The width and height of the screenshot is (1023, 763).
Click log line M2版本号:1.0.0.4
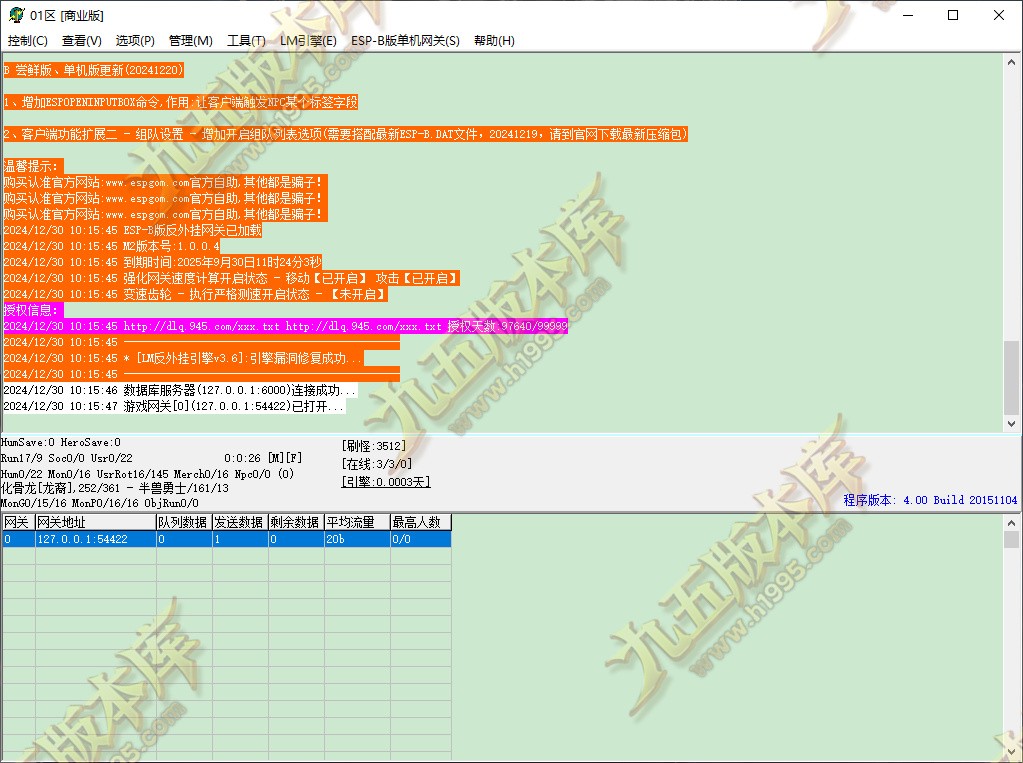112,246
